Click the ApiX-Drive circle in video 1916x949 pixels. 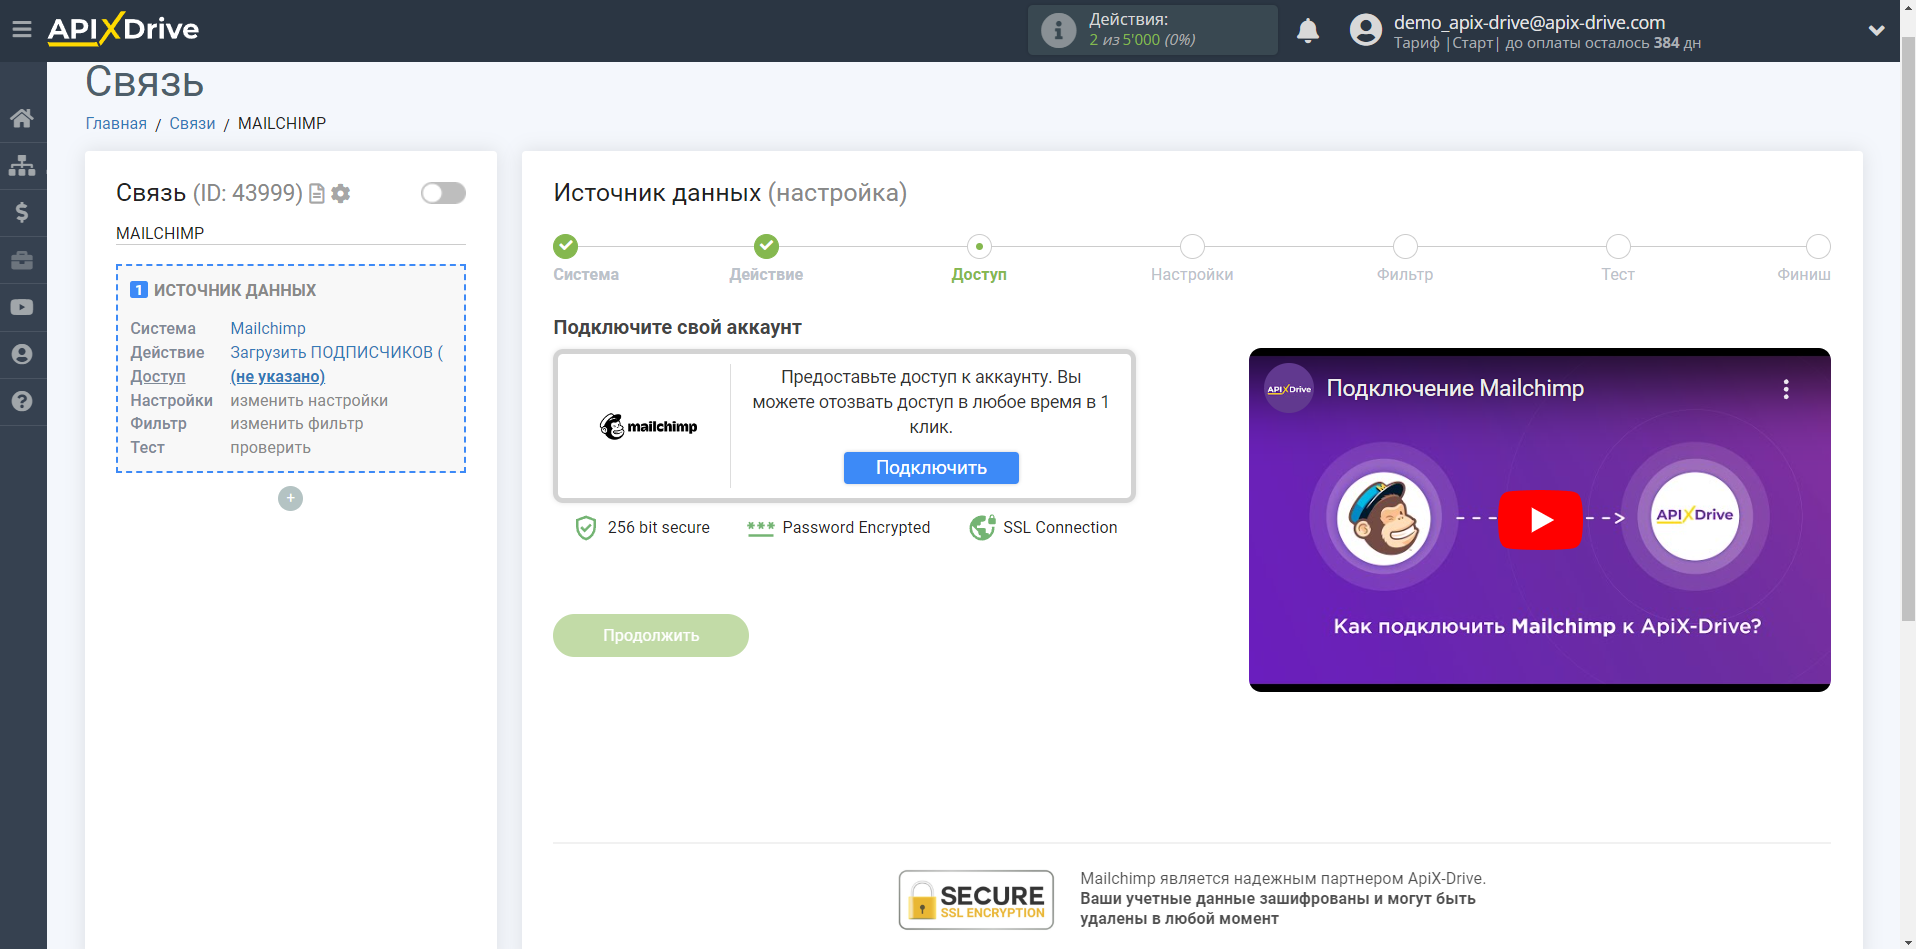pyautogui.click(x=1694, y=516)
